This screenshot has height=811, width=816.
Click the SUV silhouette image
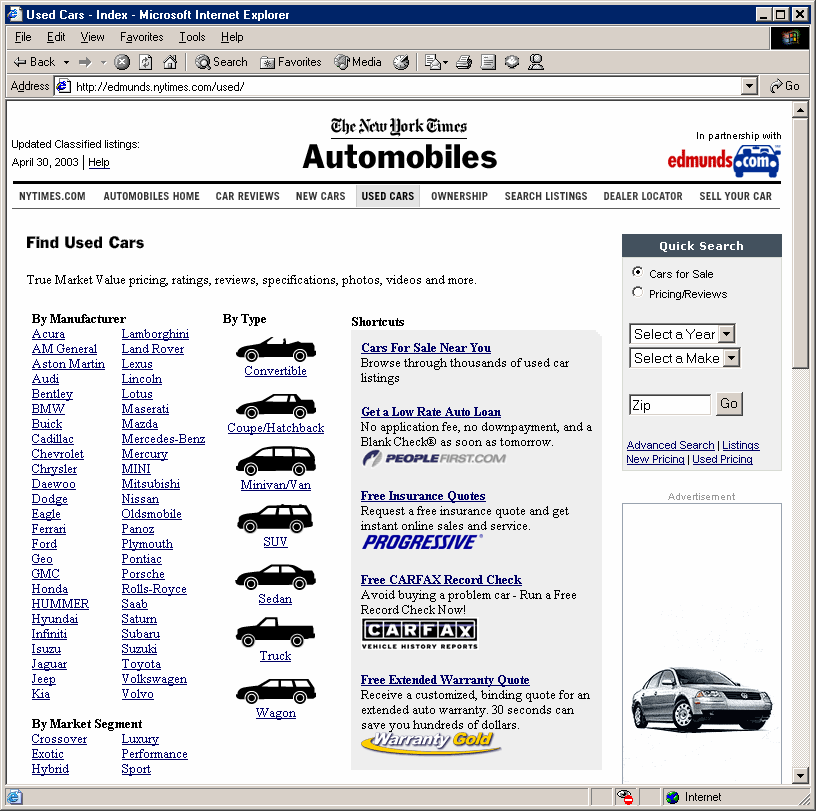275,518
